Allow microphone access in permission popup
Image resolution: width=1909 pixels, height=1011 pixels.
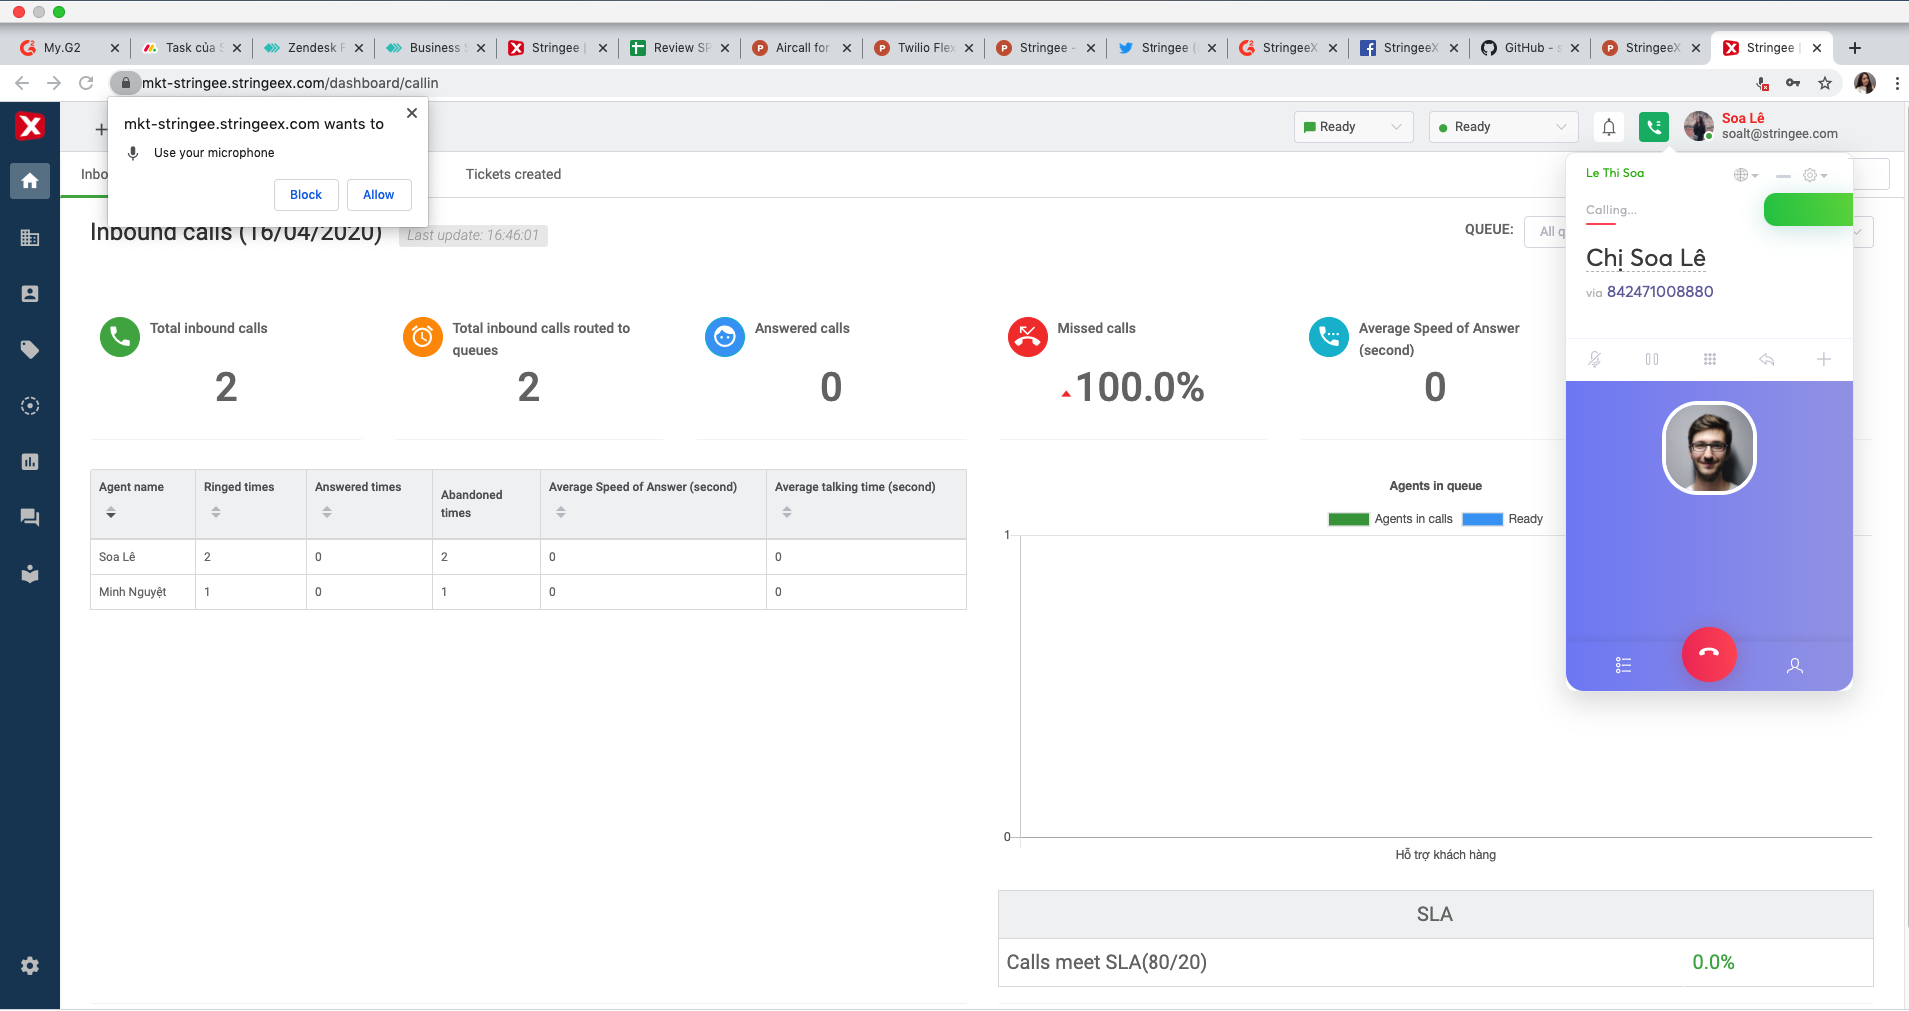(379, 195)
